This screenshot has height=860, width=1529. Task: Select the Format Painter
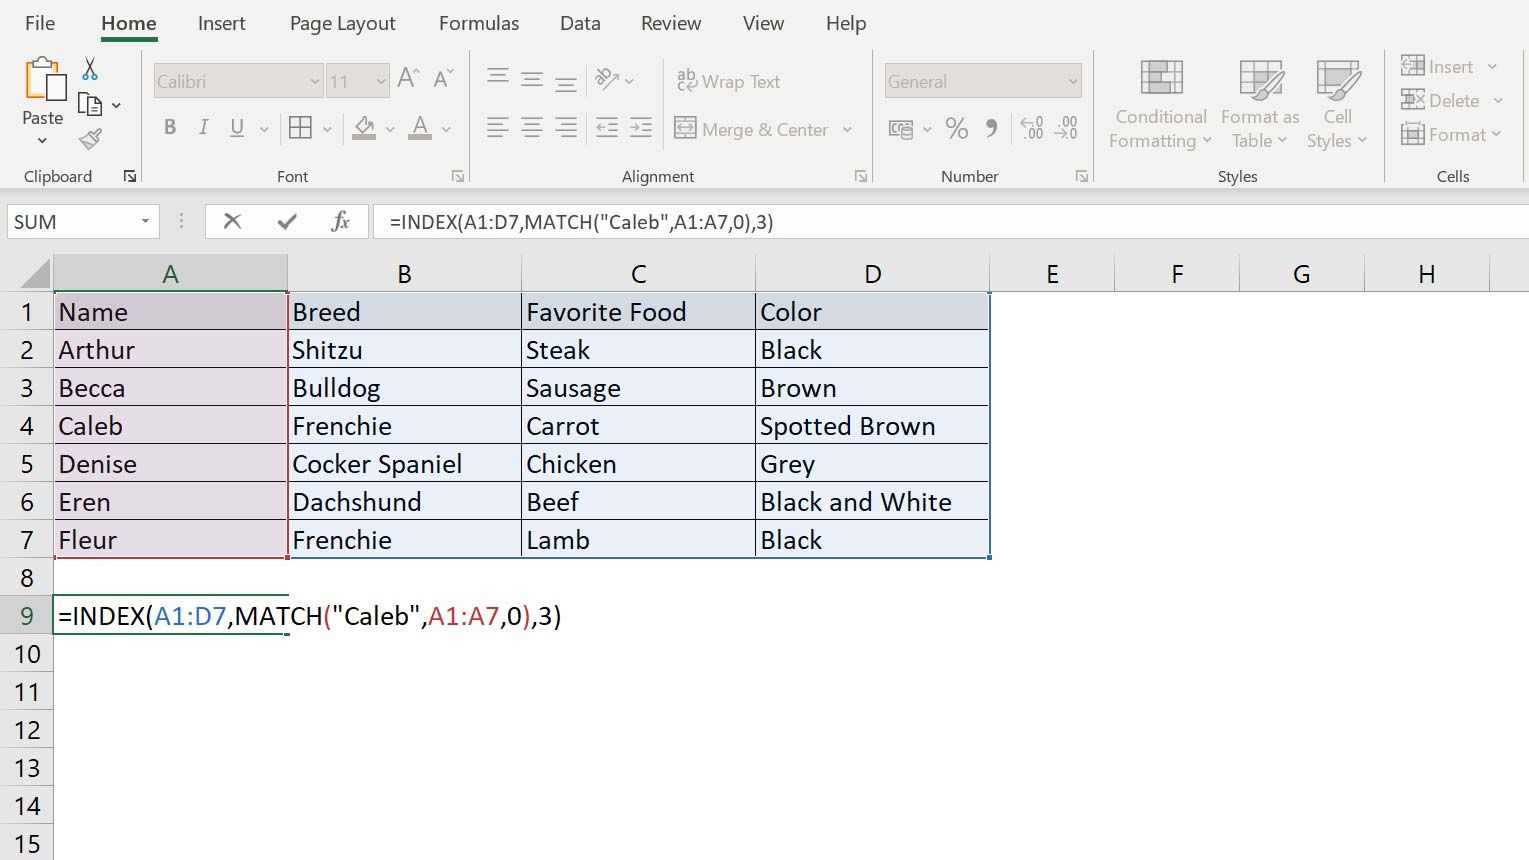[91, 139]
